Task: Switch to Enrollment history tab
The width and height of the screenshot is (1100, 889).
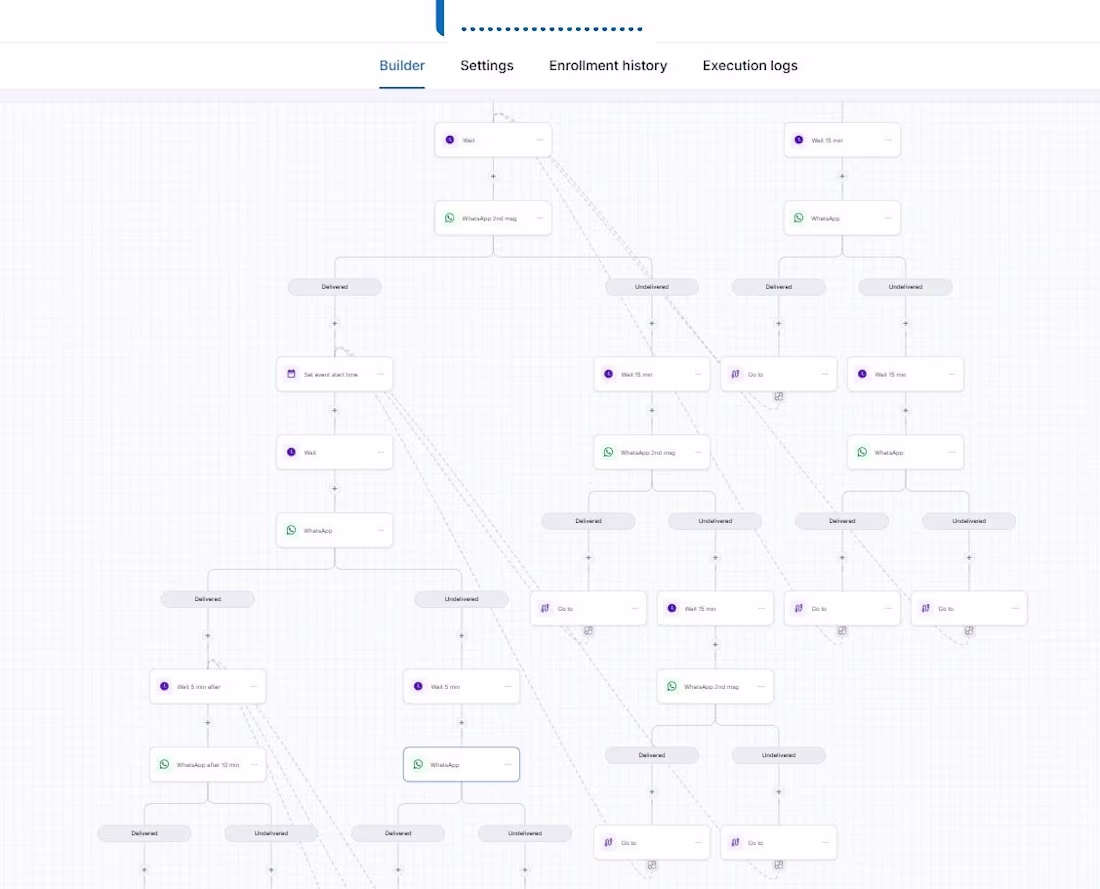Action: (x=608, y=65)
